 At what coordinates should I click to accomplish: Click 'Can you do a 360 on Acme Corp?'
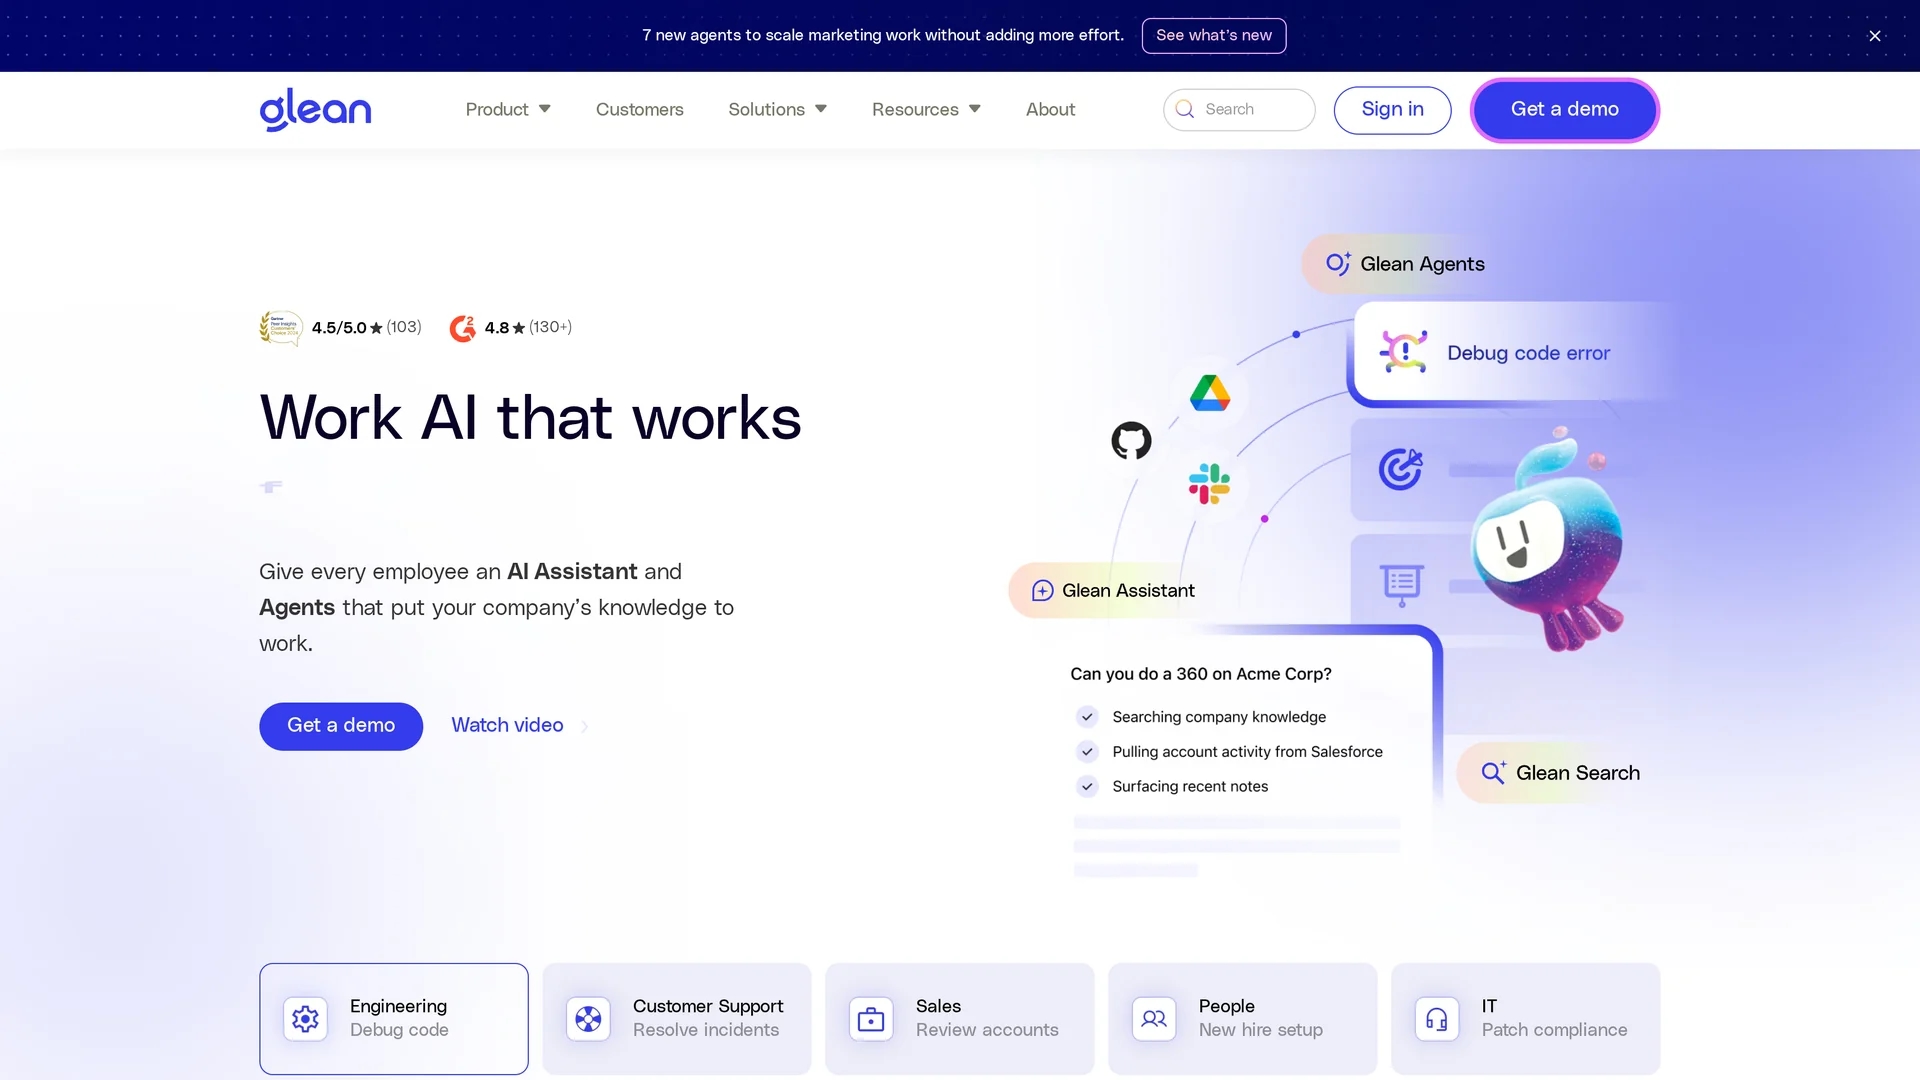tap(1201, 674)
